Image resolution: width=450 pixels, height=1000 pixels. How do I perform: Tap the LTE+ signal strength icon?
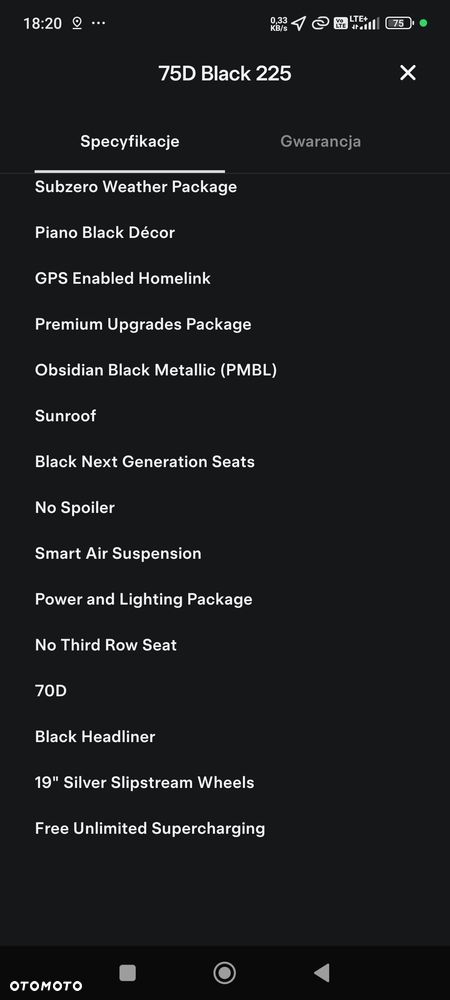[x=365, y=24]
